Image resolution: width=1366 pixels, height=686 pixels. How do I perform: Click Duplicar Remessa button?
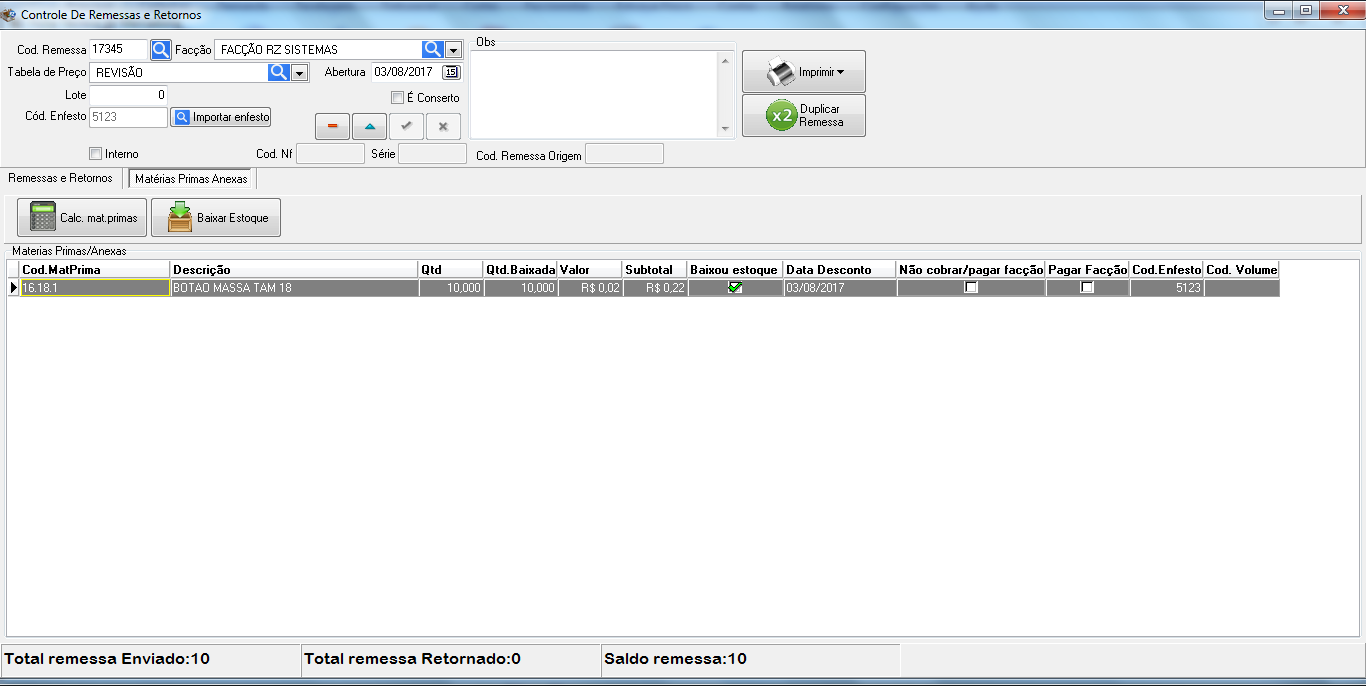[803, 116]
